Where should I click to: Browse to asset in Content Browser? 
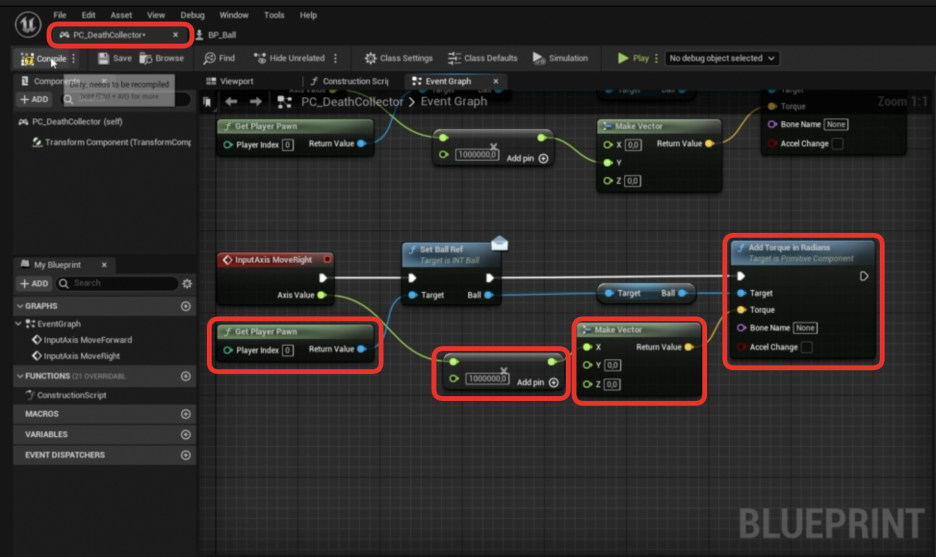click(162, 58)
